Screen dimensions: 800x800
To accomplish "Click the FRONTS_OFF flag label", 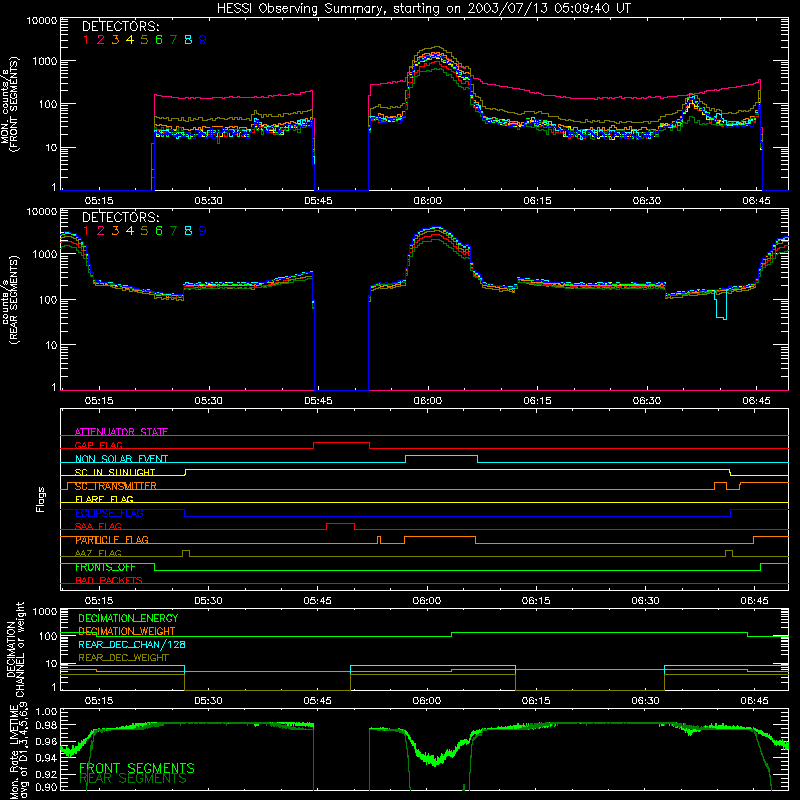I will 105,567.
